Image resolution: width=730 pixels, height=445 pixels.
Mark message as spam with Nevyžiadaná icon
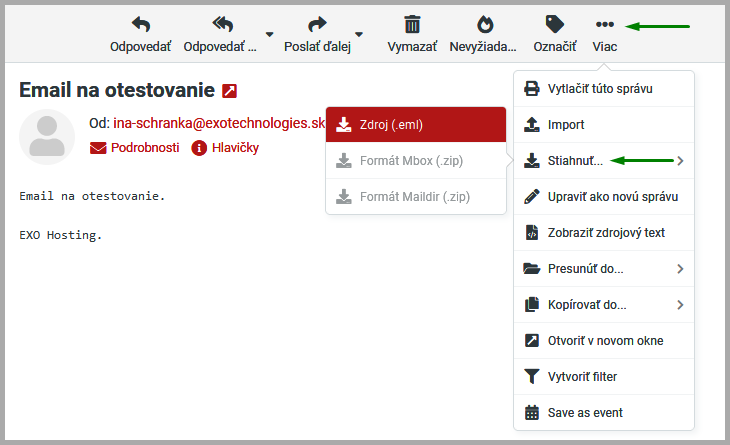[x=483, y=25]
